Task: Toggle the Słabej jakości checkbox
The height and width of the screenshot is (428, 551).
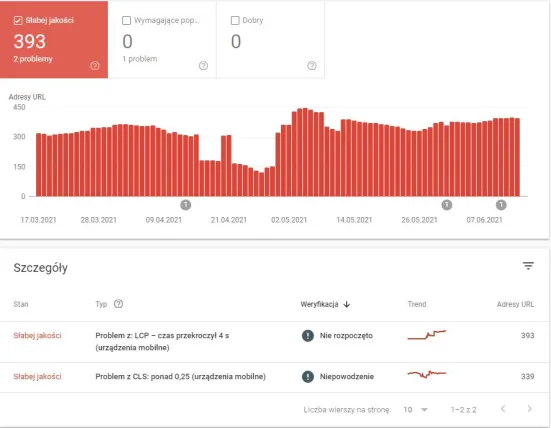Action: (x=18, y=20)
